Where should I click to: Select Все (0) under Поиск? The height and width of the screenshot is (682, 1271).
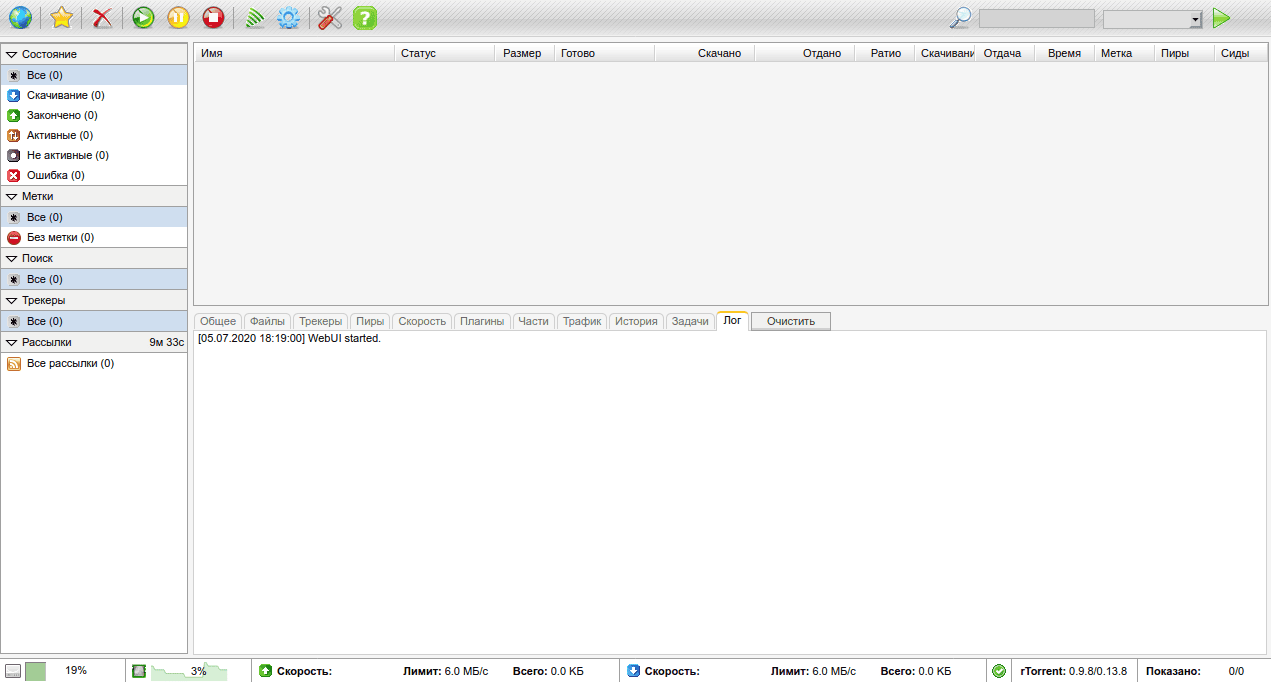(x=94, y=279)
